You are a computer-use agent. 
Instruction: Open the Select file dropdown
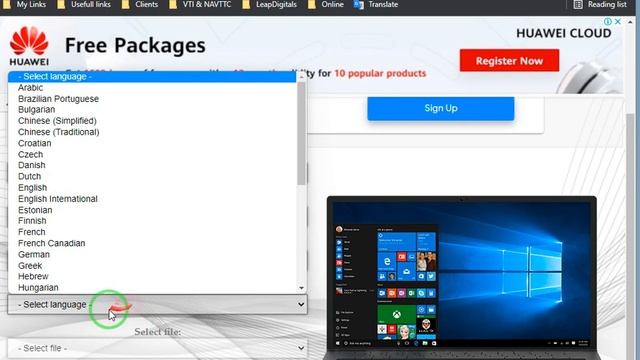[157, 348]
